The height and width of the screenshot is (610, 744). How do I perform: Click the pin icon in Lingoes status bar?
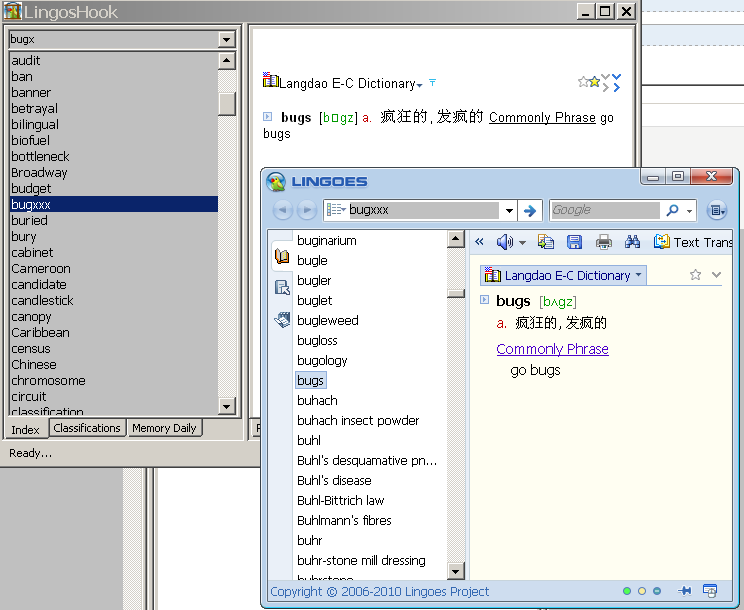[684, 591]
